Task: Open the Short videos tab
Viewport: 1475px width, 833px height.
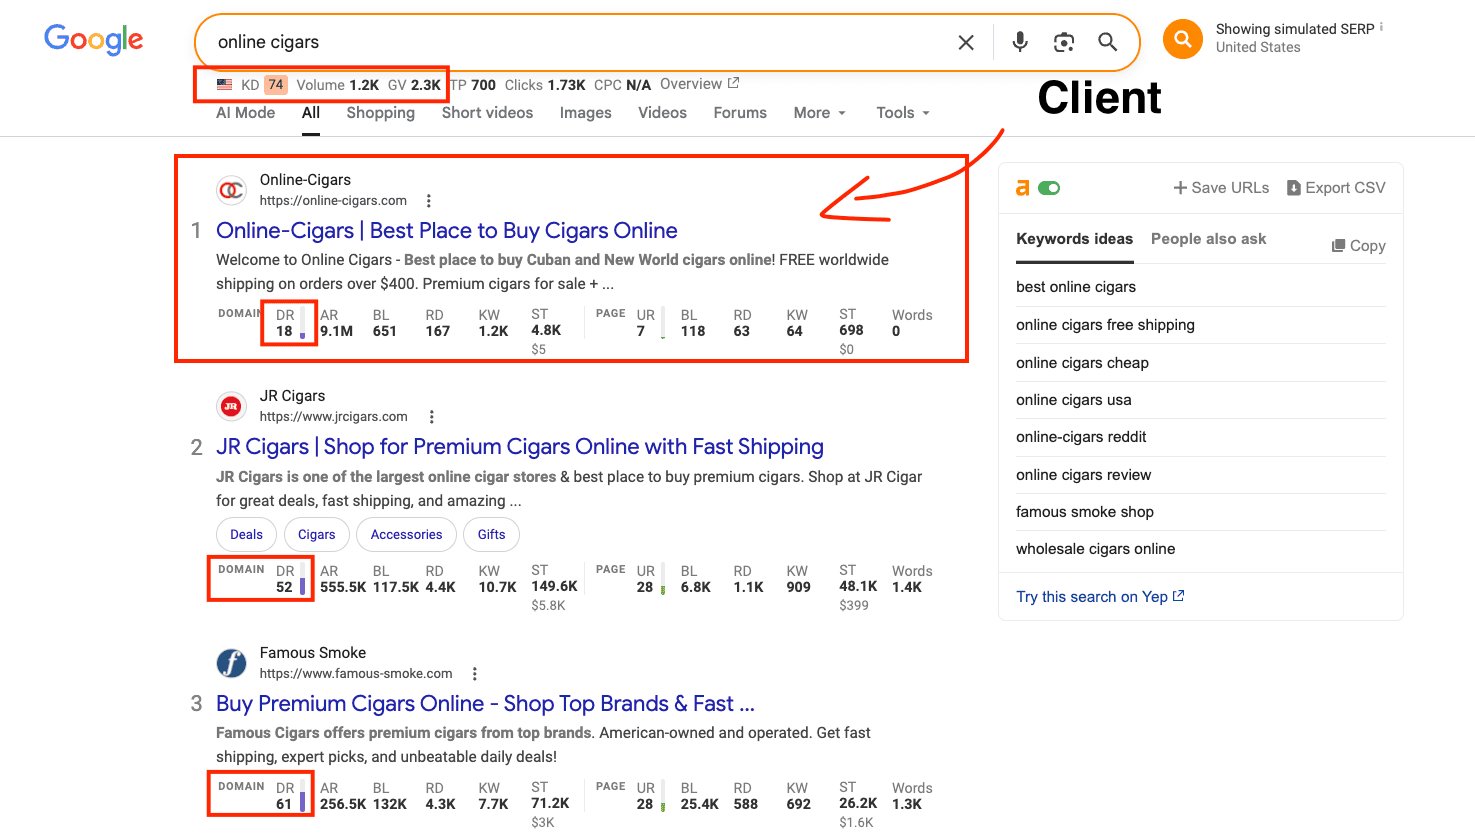Action: [487, 113]
